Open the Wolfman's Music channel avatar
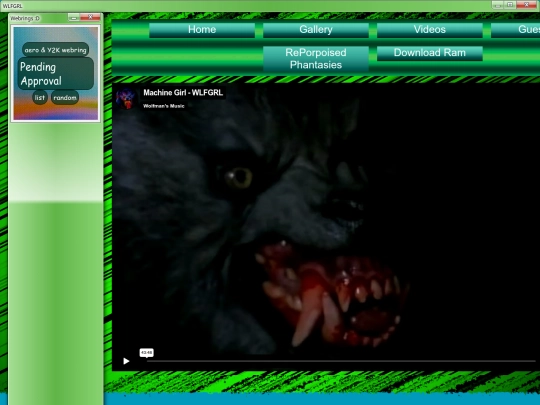The height and width of the screenshot is (405, 540). tap(125, 98)
